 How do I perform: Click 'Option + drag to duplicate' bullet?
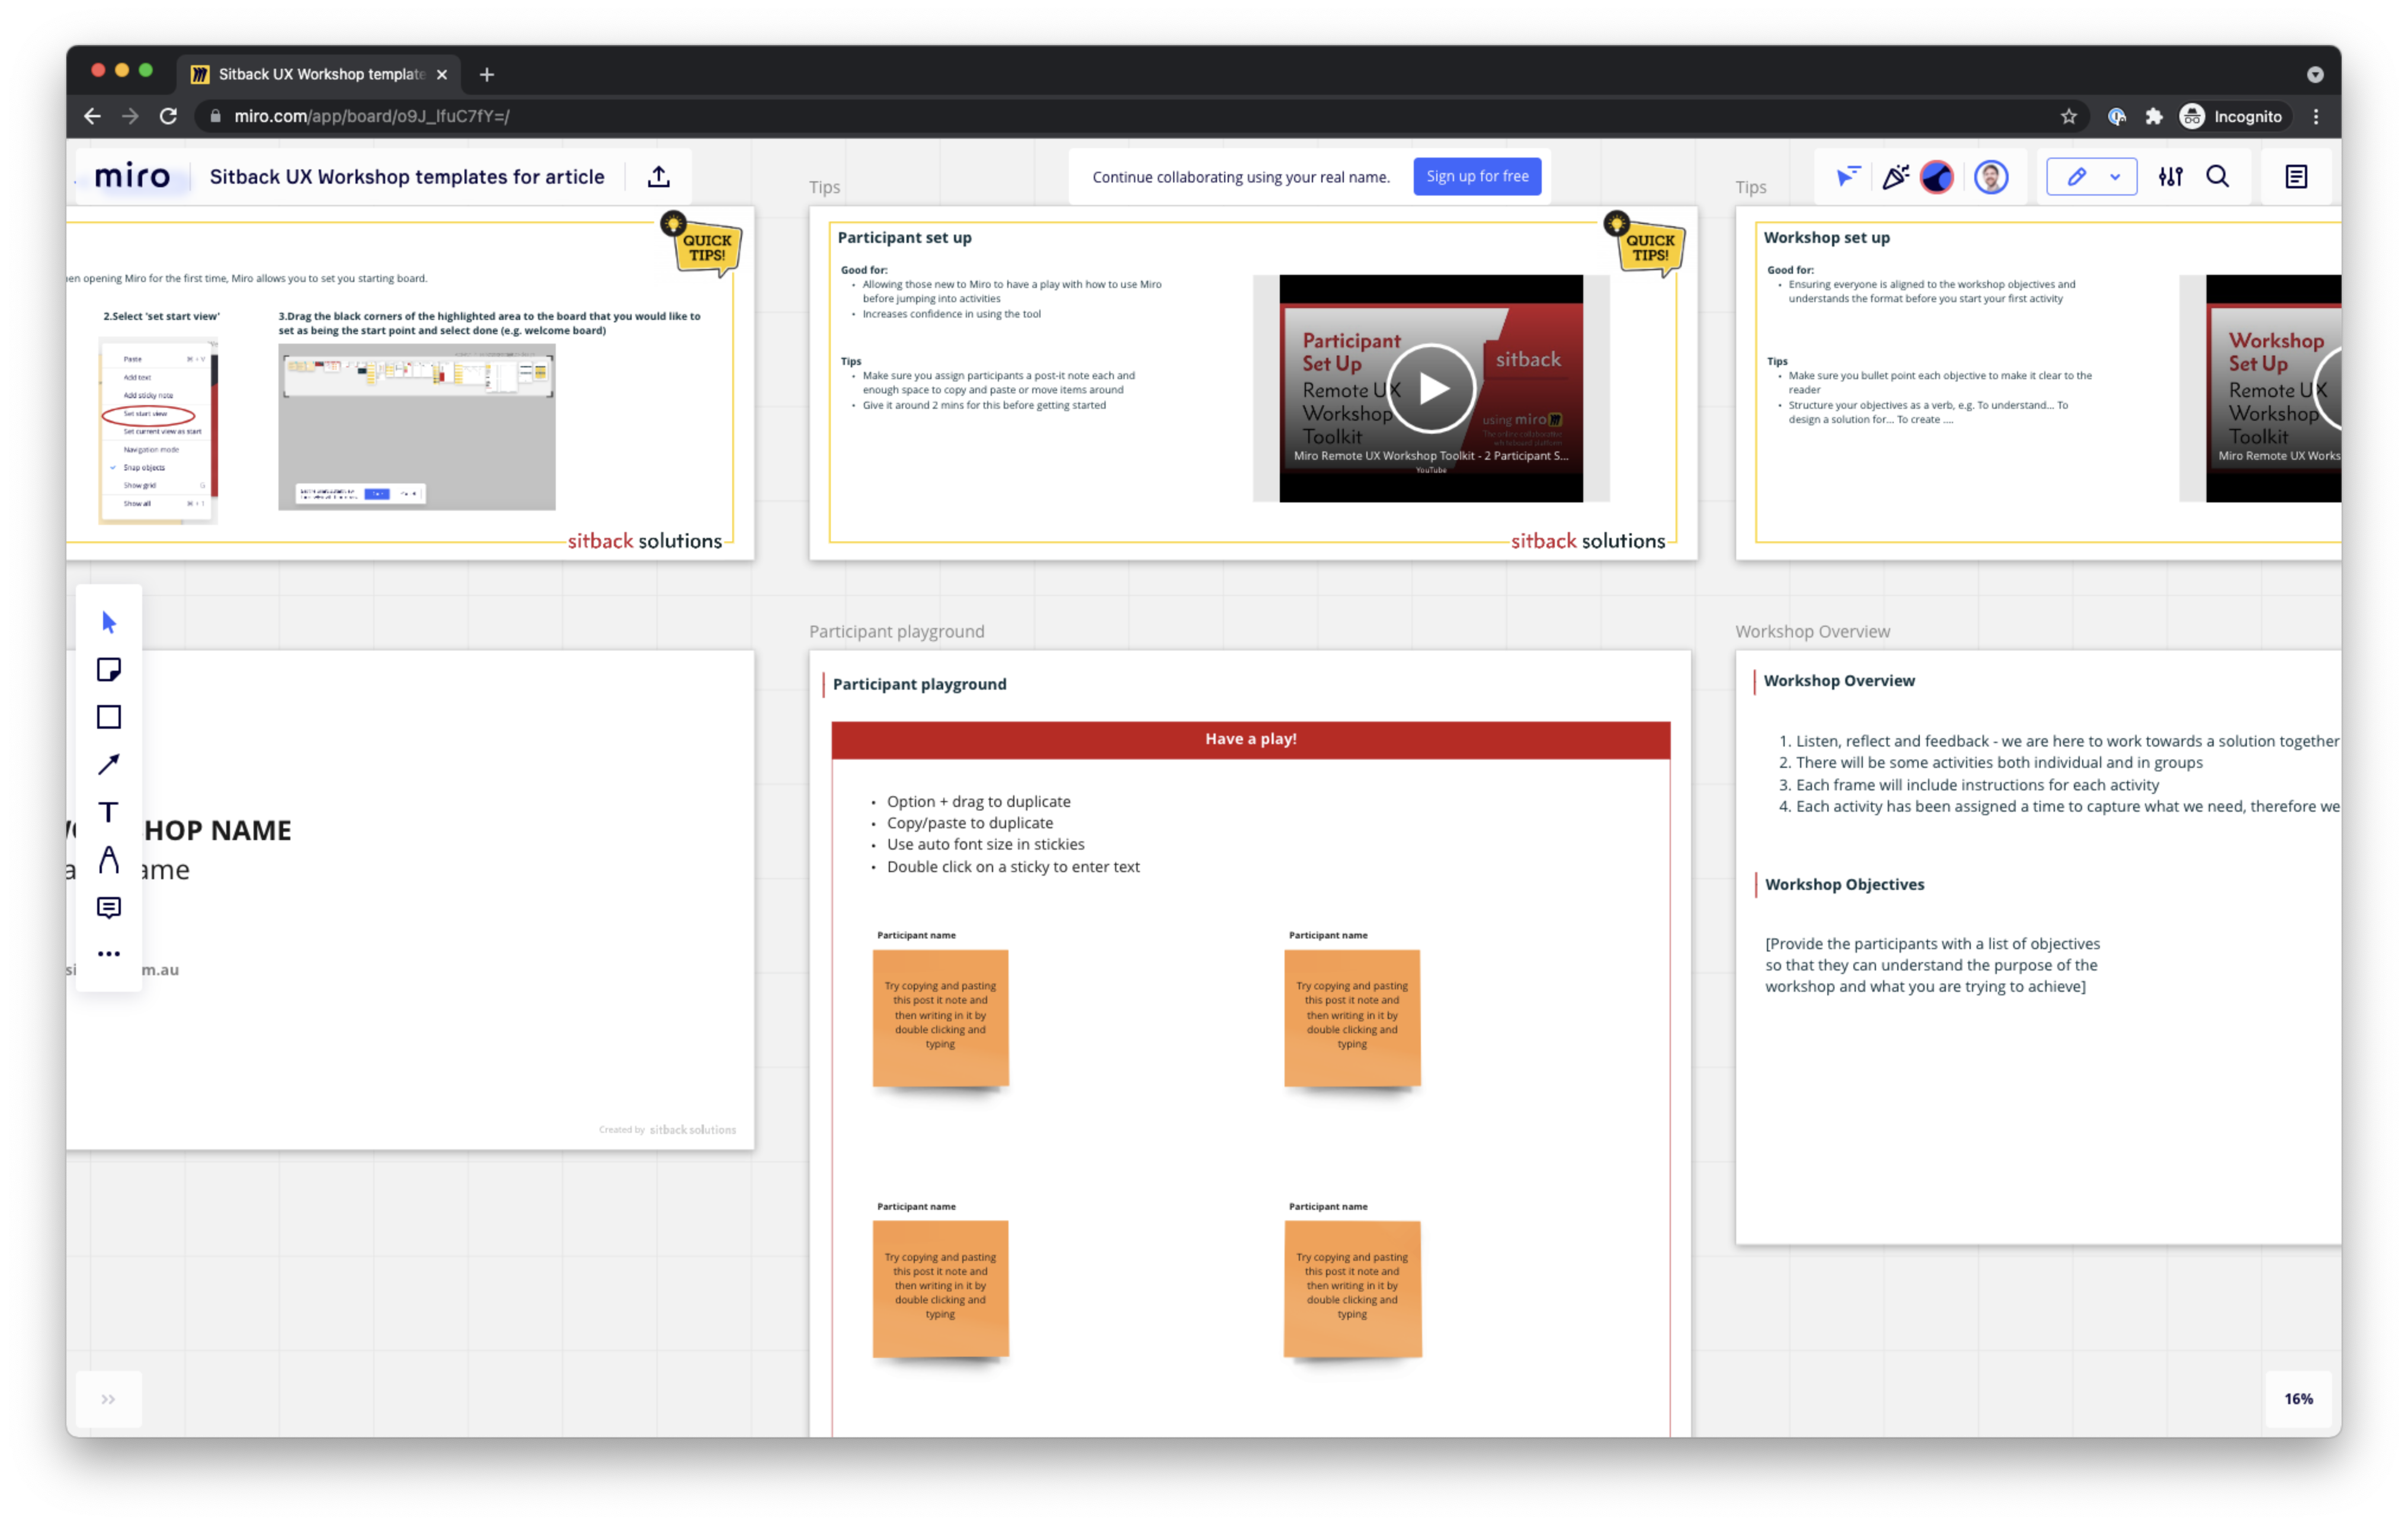click(x=978, y=801)
